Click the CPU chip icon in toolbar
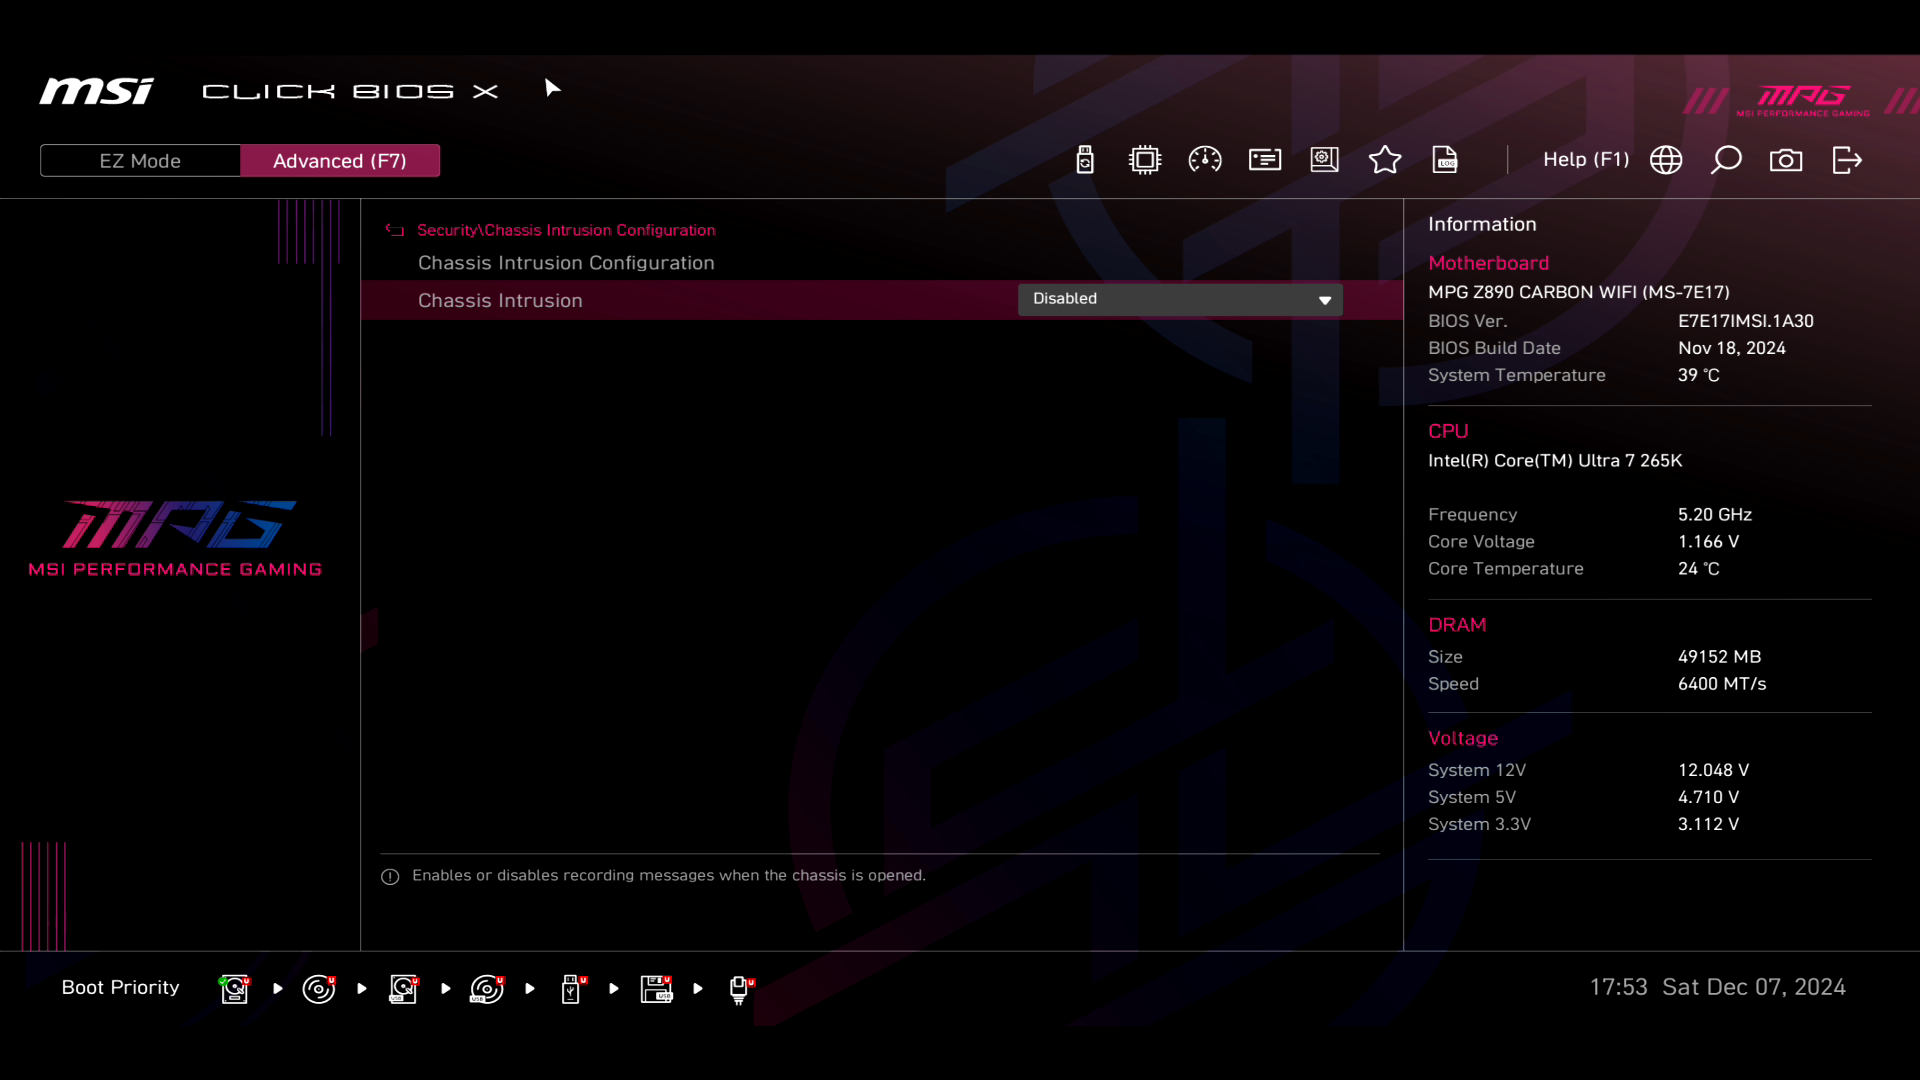Image resolution: width=1920 pixels, height=1080 pixels. [x=1144, y=160]
